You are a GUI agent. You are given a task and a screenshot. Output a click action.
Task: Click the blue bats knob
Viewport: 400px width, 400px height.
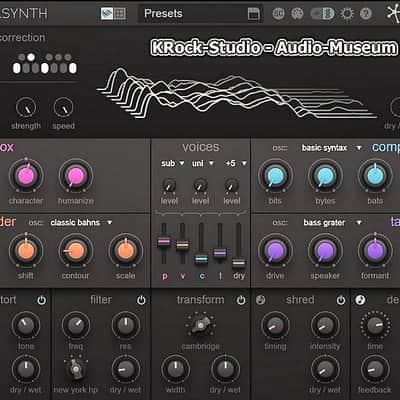[x=375, y=176]
